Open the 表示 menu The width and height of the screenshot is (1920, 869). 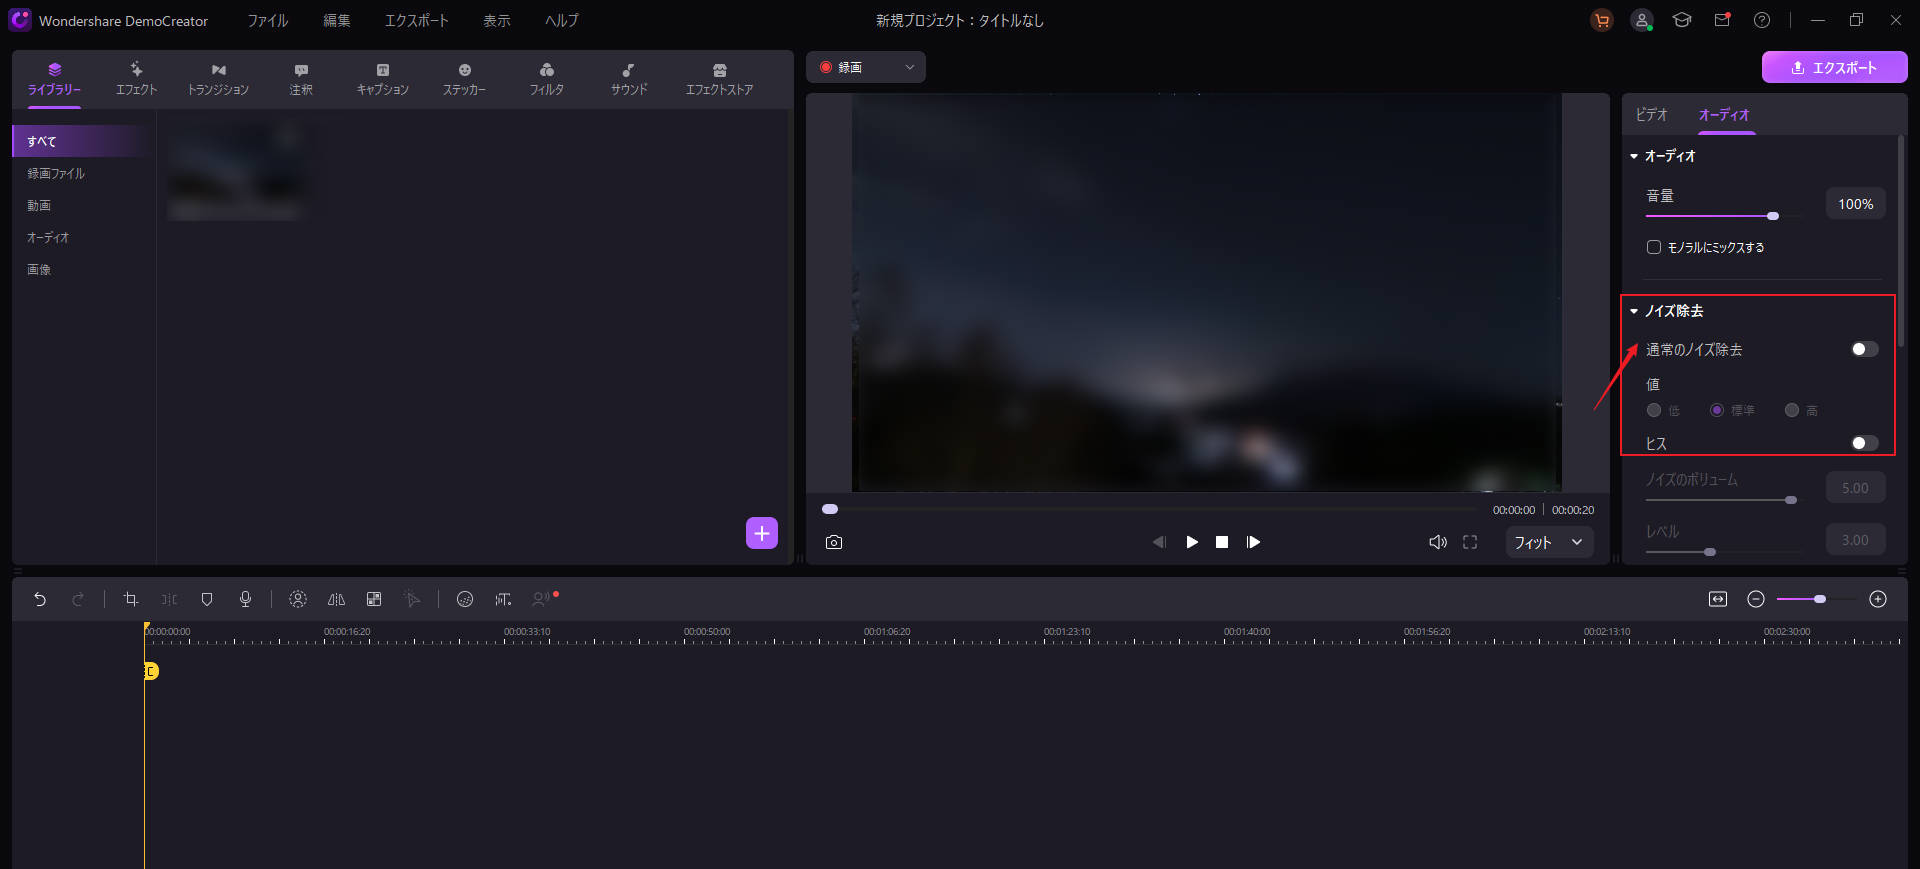pos(497,21)
